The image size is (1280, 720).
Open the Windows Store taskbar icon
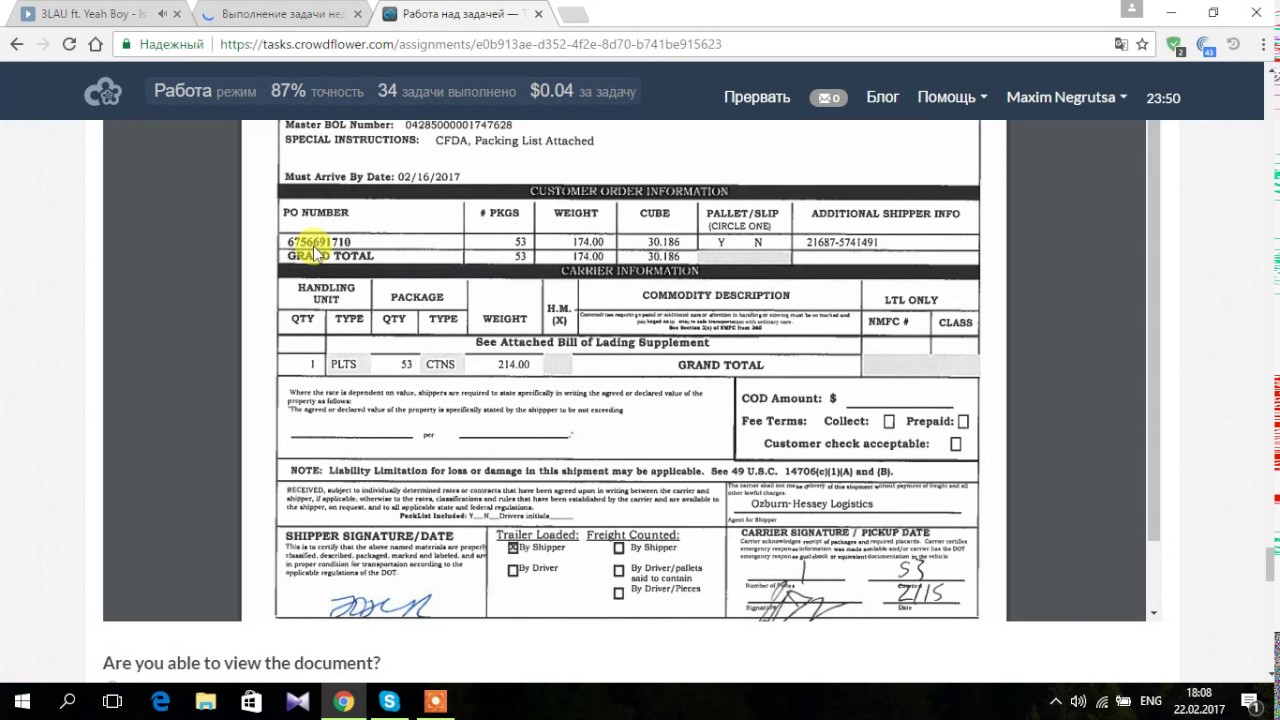[x=251, y=701]
